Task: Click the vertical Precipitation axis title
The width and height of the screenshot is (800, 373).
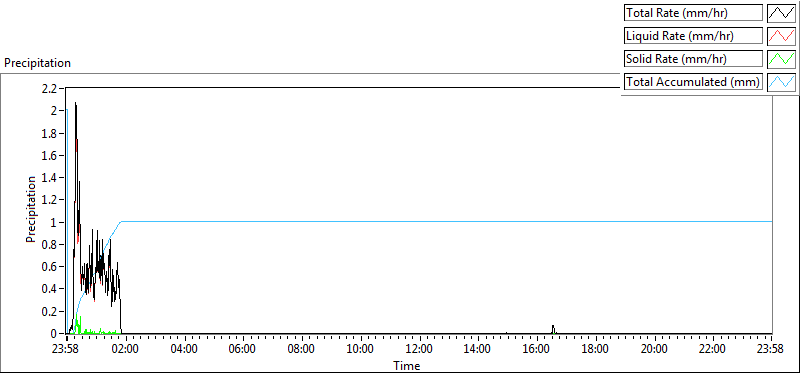Action: pyautogui.click(x=32, y=209)
